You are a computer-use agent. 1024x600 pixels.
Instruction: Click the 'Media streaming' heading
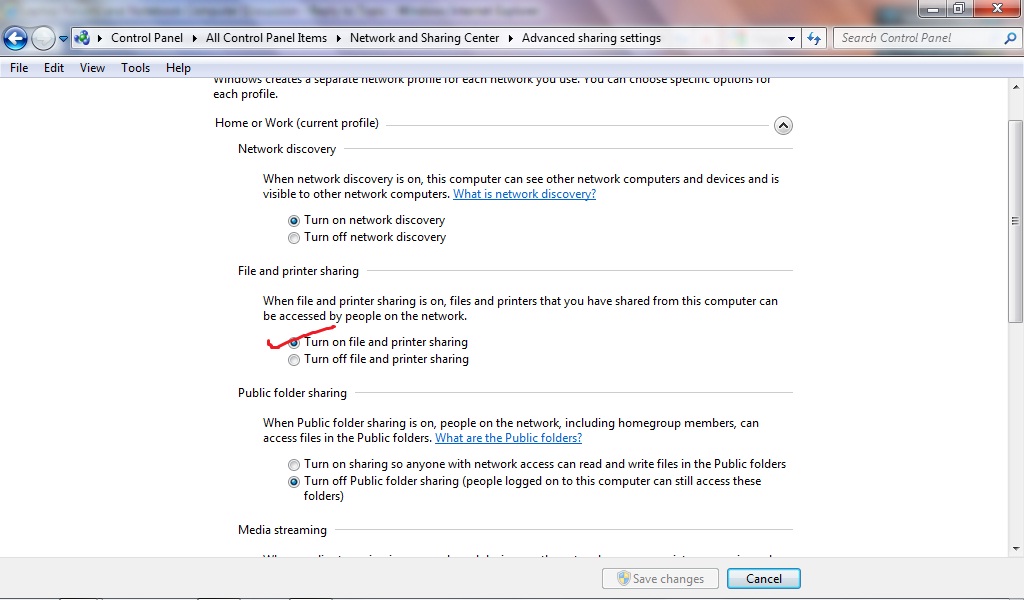(282, 530)
